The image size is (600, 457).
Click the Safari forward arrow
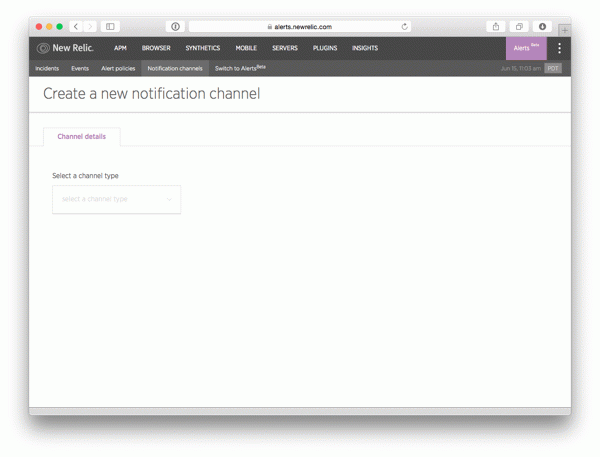coord(90,26)
